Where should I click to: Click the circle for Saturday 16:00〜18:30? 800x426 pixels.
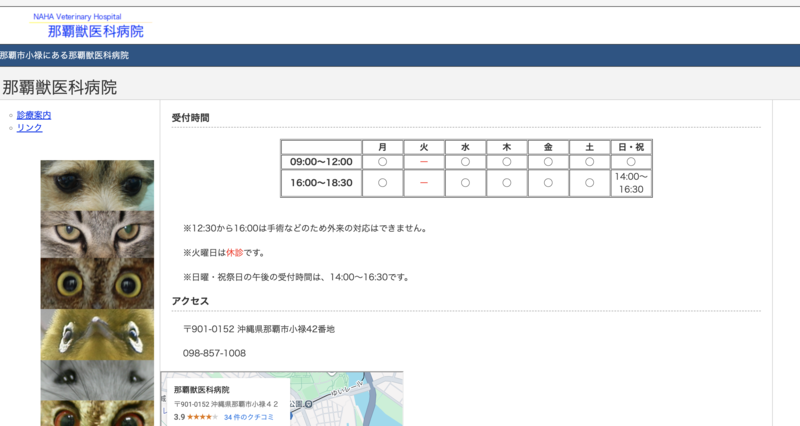tap(590, 183)
